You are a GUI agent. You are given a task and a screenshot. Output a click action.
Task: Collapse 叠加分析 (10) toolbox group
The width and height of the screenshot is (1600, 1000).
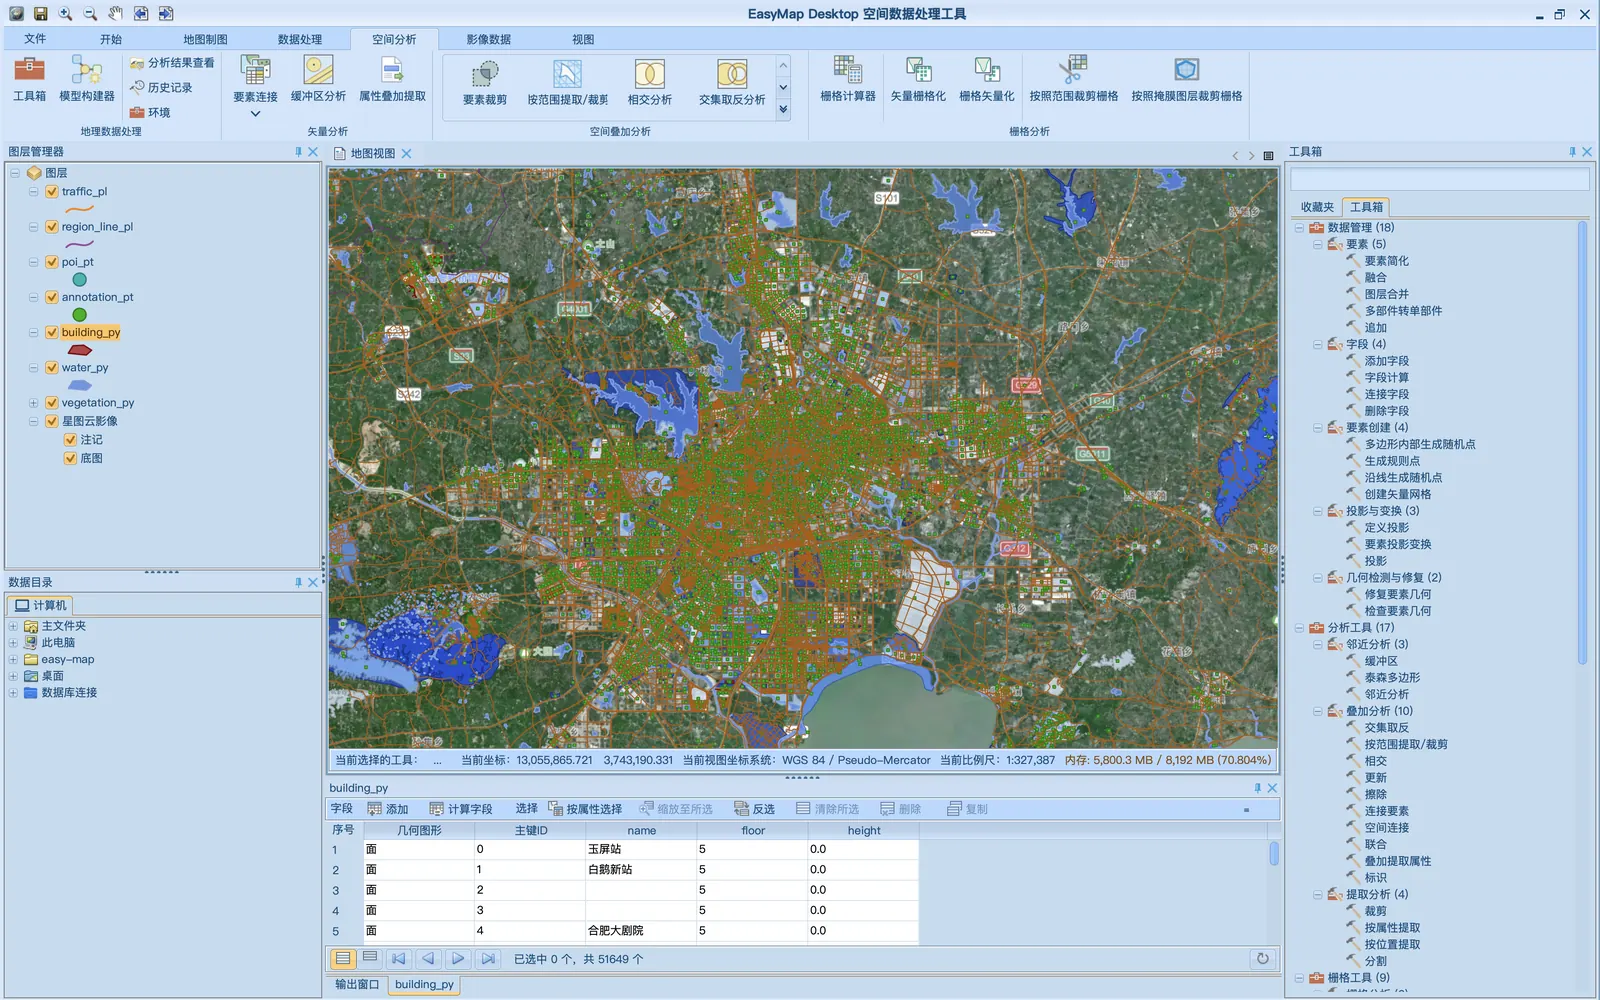1318,711
